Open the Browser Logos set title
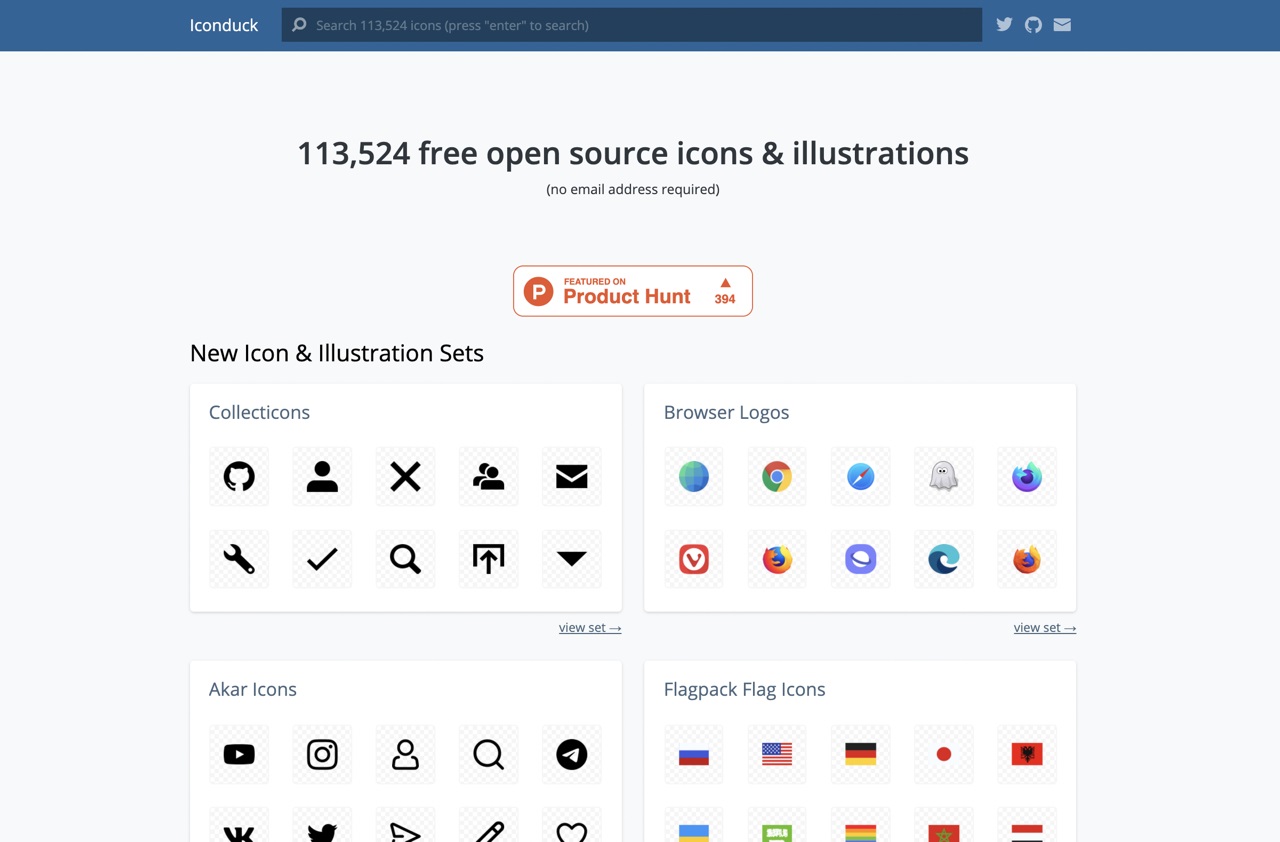 [x=726, y=412]
